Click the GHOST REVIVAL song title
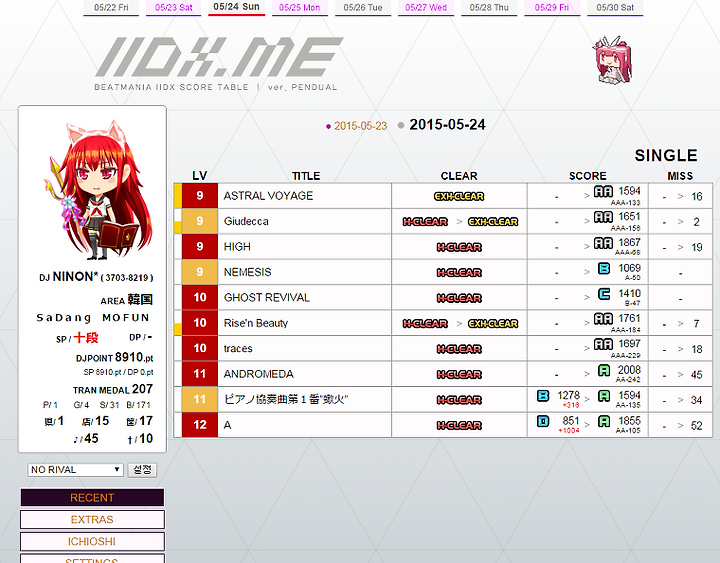Image resolution: width=720 pixels, height=563 pixels. point(267,298)
